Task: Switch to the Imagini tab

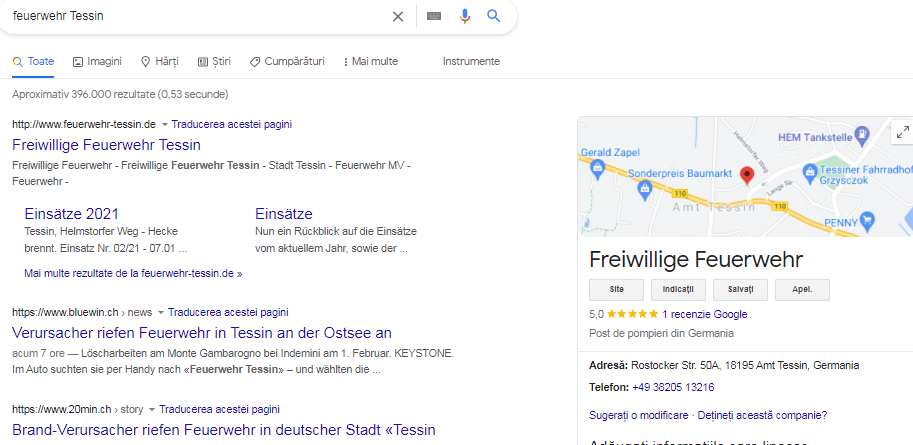Action: coord(97,61)
